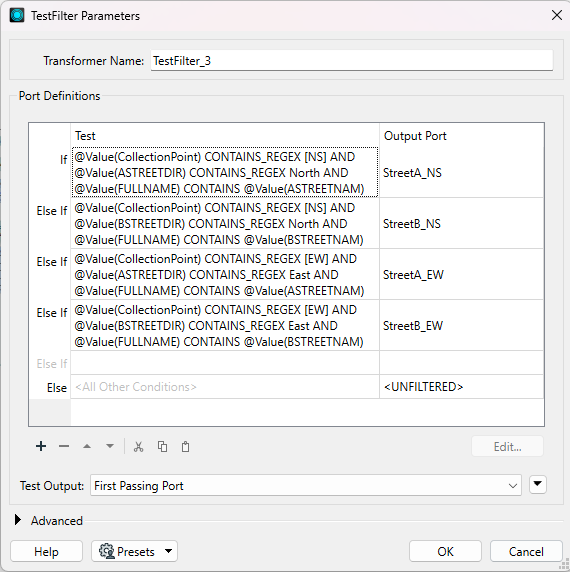
Task: Open the Help button
Action: coord(46,551)
